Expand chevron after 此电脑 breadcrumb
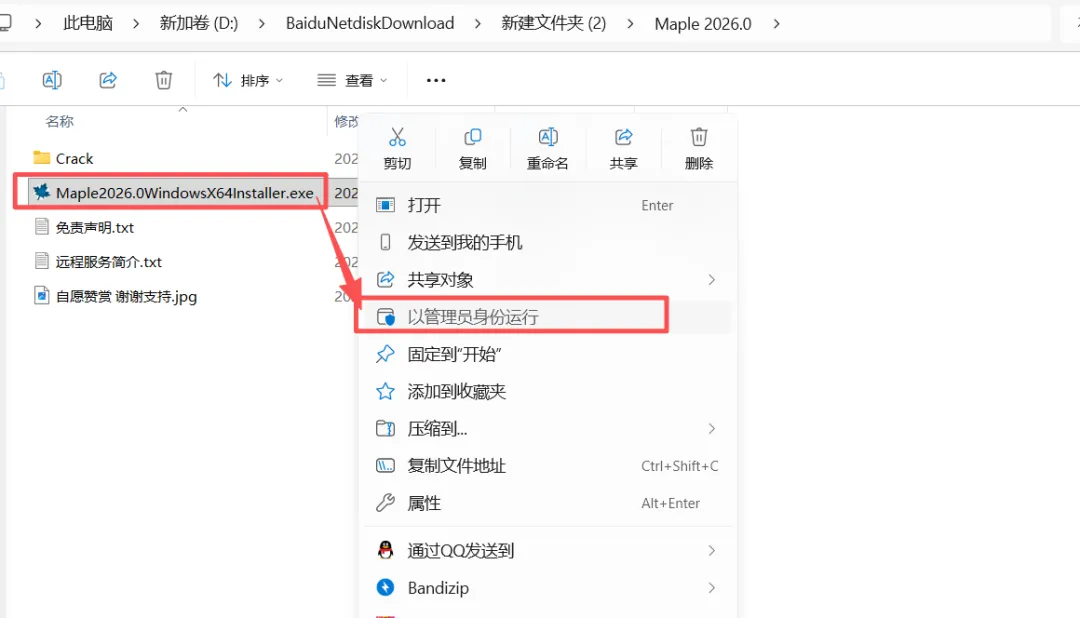1080x618 pixels. (x=136, y=23)
